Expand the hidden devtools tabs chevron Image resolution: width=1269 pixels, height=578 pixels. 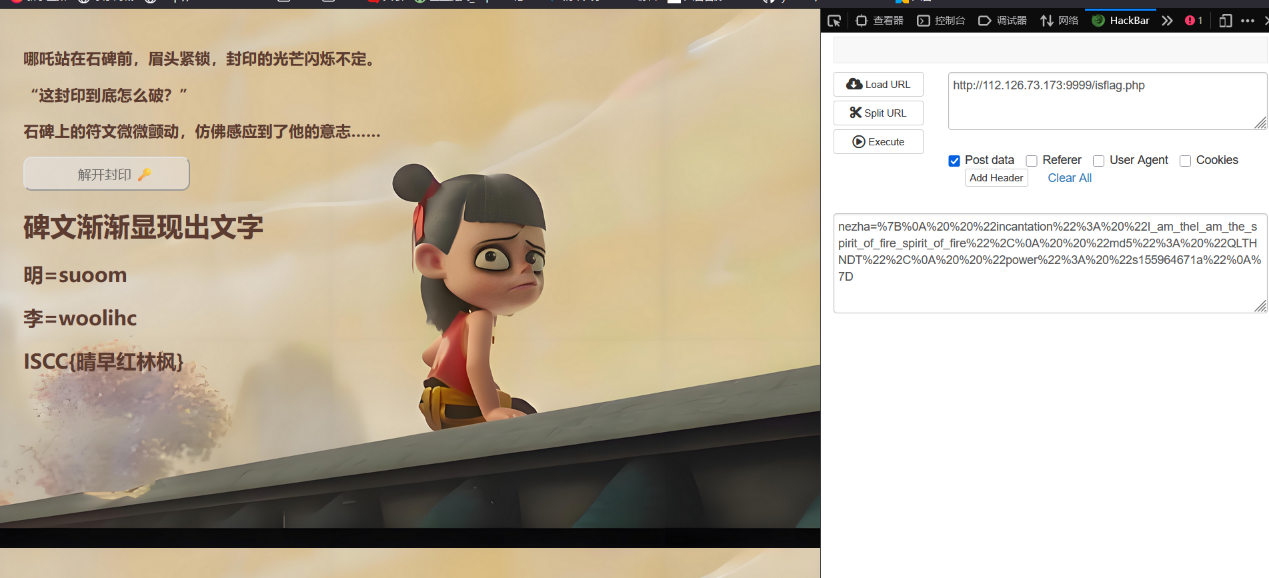click(1166, 20)
